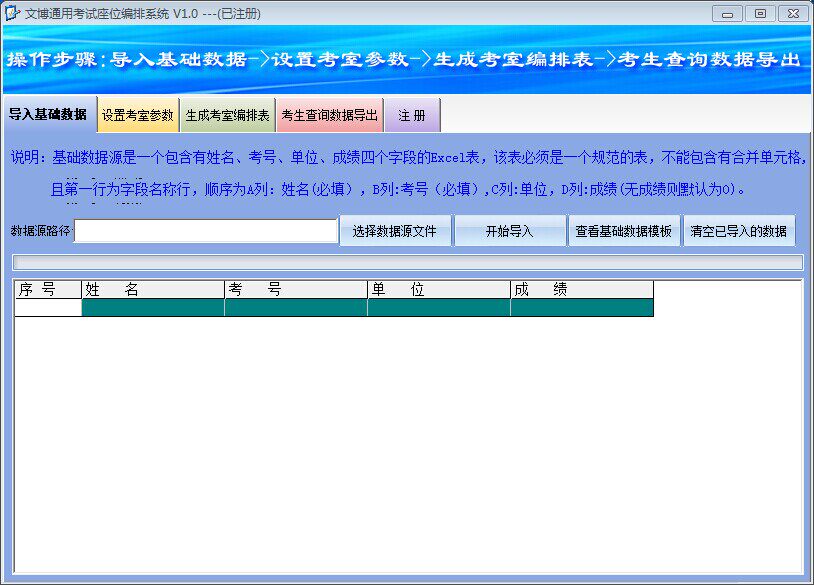Click the import progress bar
The image size is (814, 585).
pyautogui.click(x=408, y=262)
